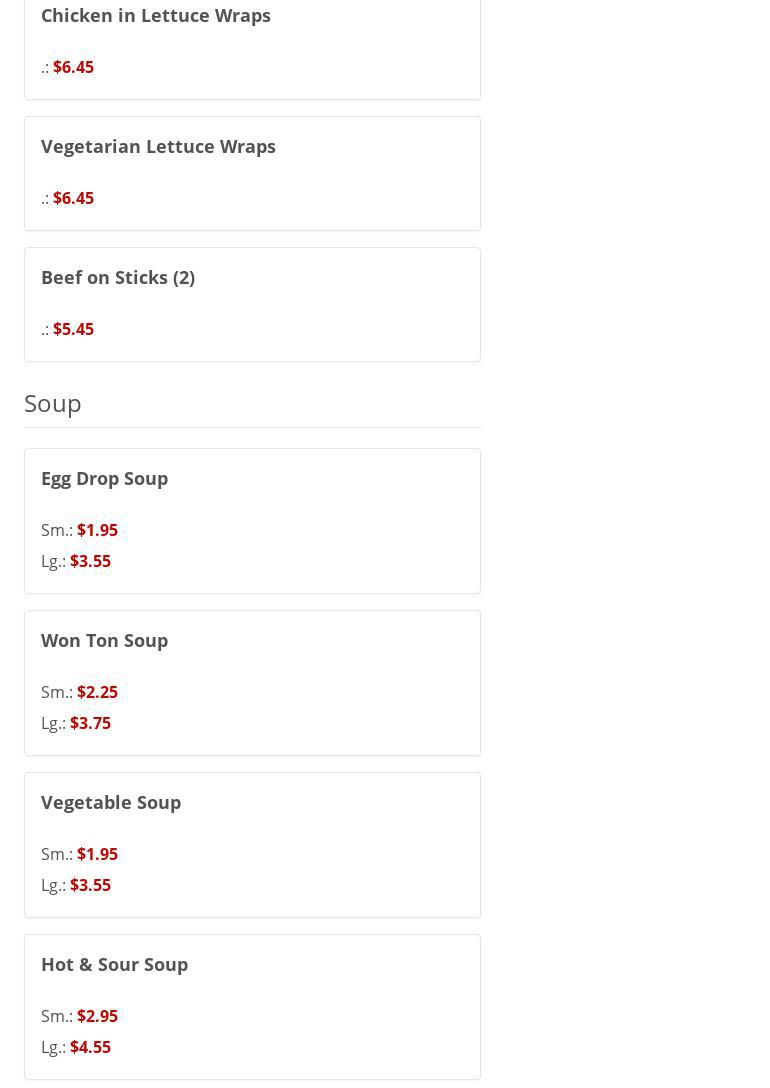Screen dimensions: 770x1088
Task: Open the Vegetable Soup item
Action: coord(111,802)
